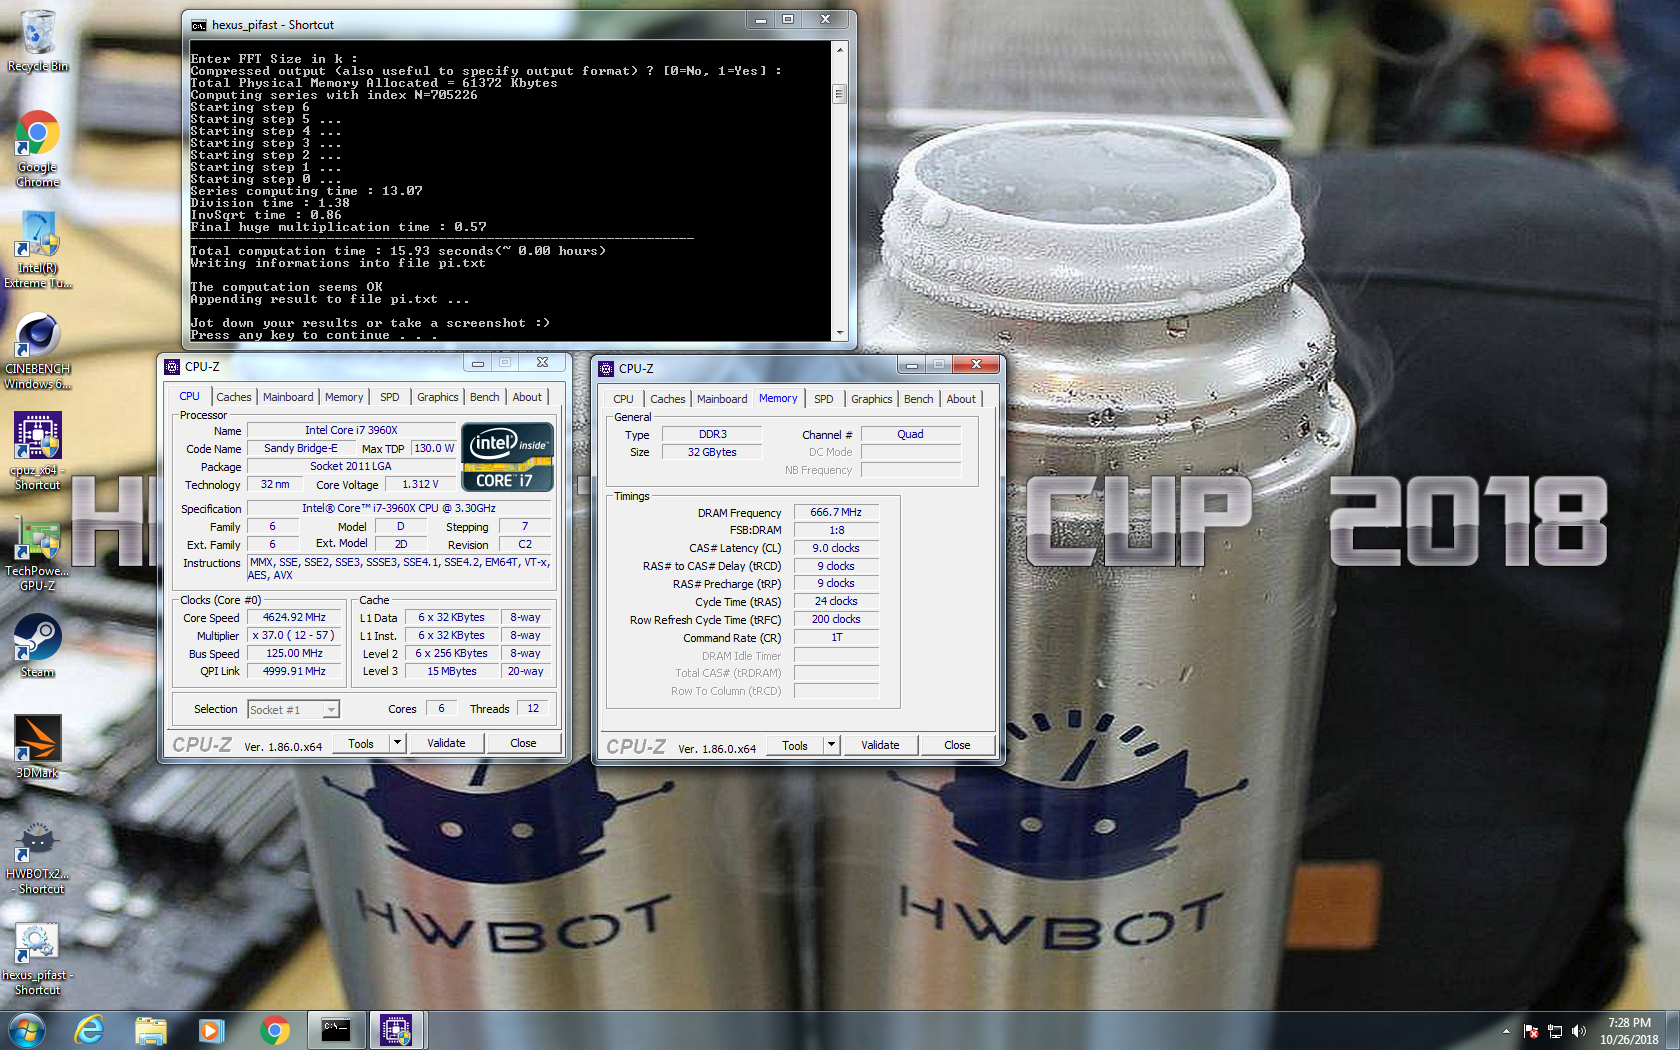Viewport: 1680px width, 1050px height.
Task: Open the Recycle Bin desktop icon
Action: (38, 40)
